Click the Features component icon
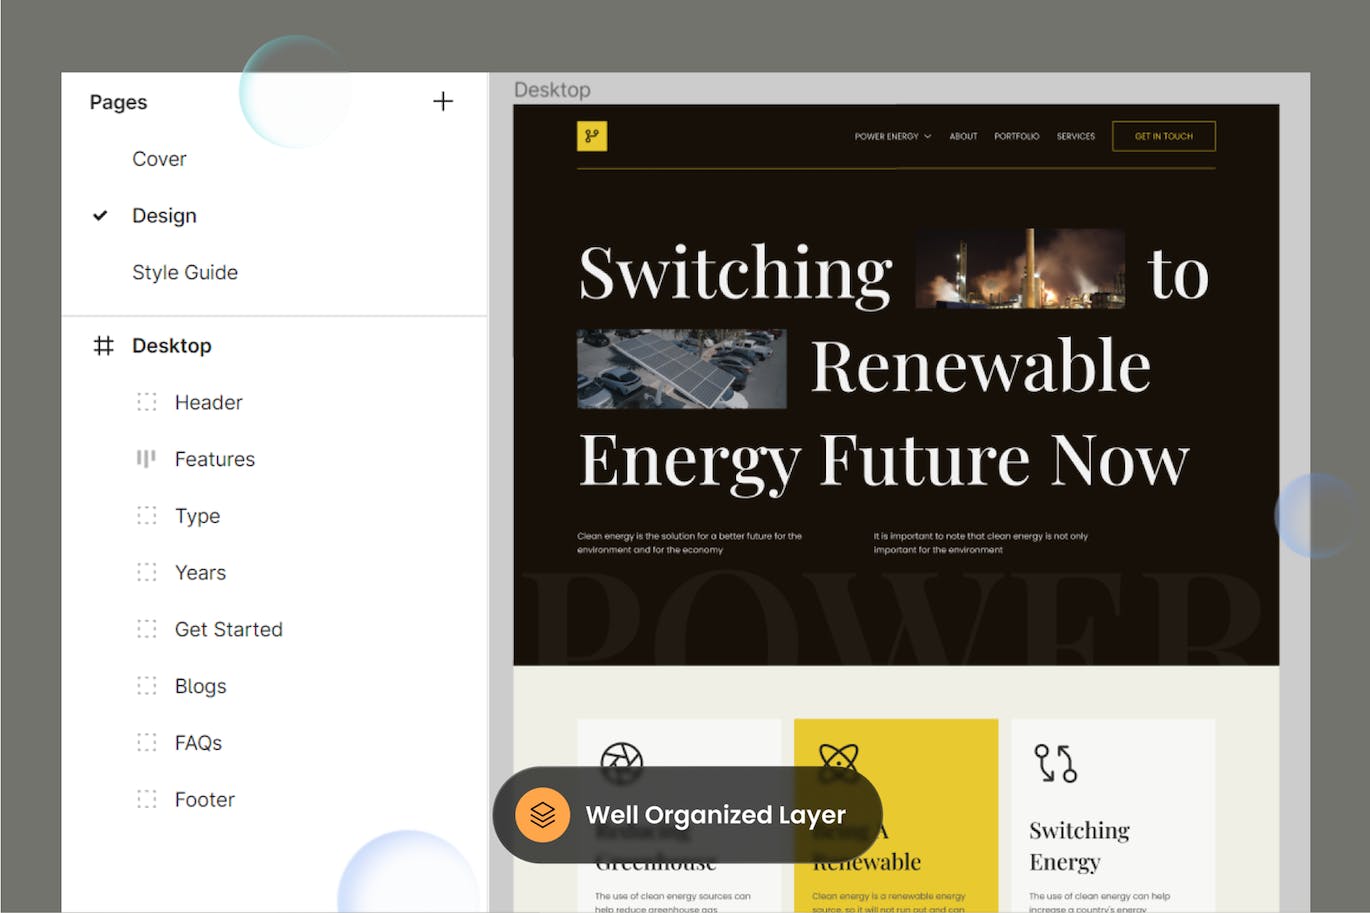 pos(146,459)
